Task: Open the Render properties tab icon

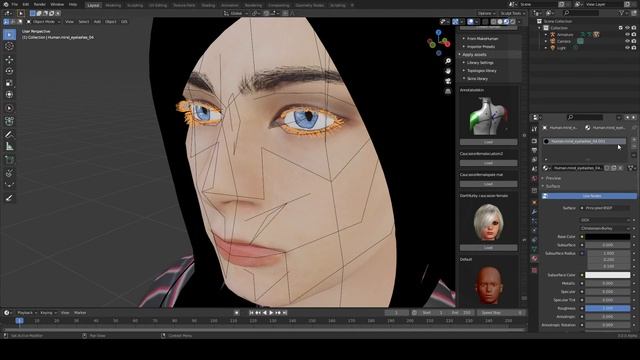Action: point(534,141)
